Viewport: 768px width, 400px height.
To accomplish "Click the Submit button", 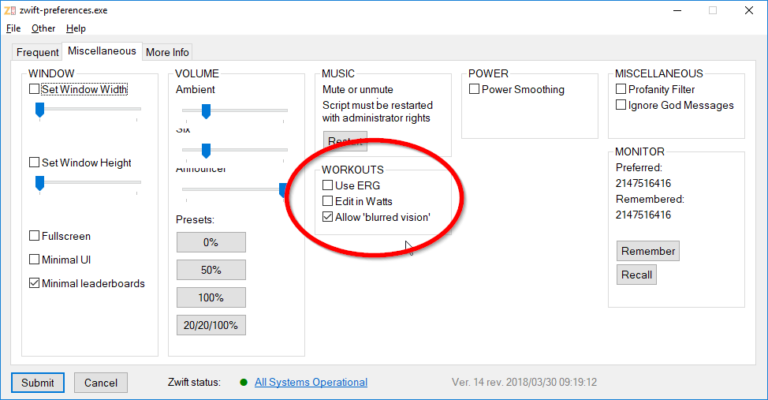I will [x=38, y=382].
